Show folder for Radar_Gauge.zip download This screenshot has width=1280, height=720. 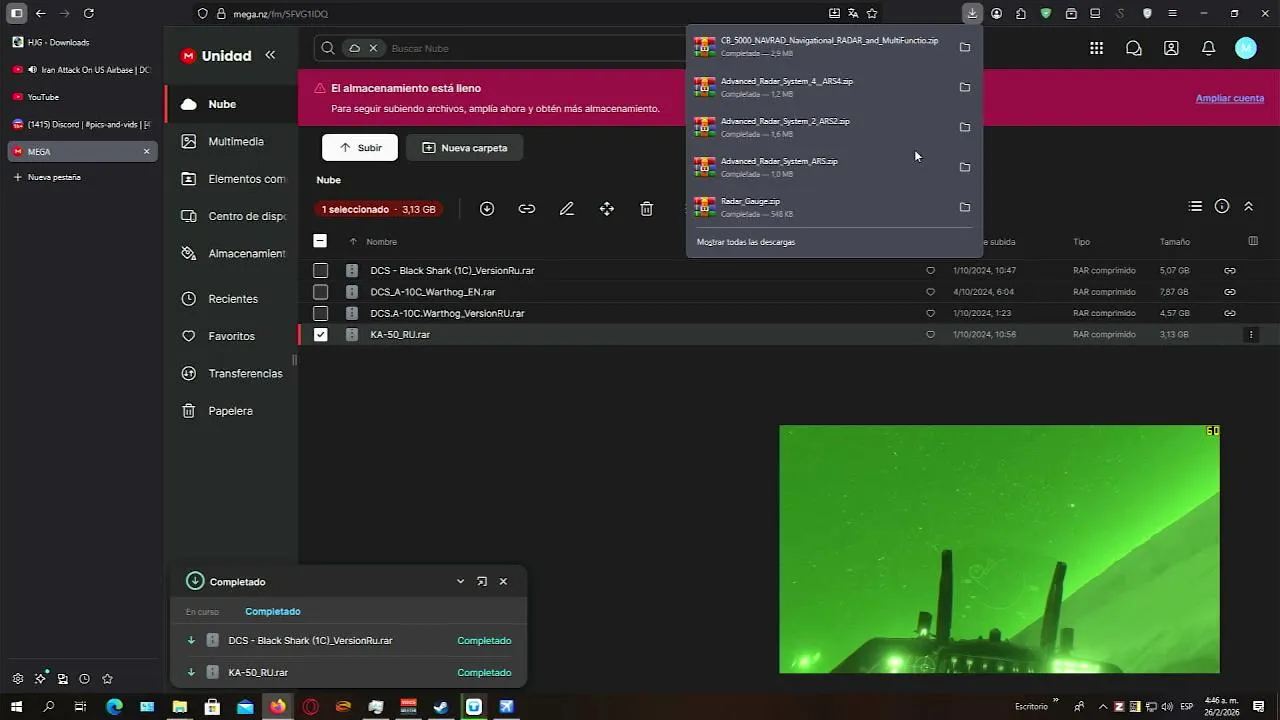tap(965, 207)
